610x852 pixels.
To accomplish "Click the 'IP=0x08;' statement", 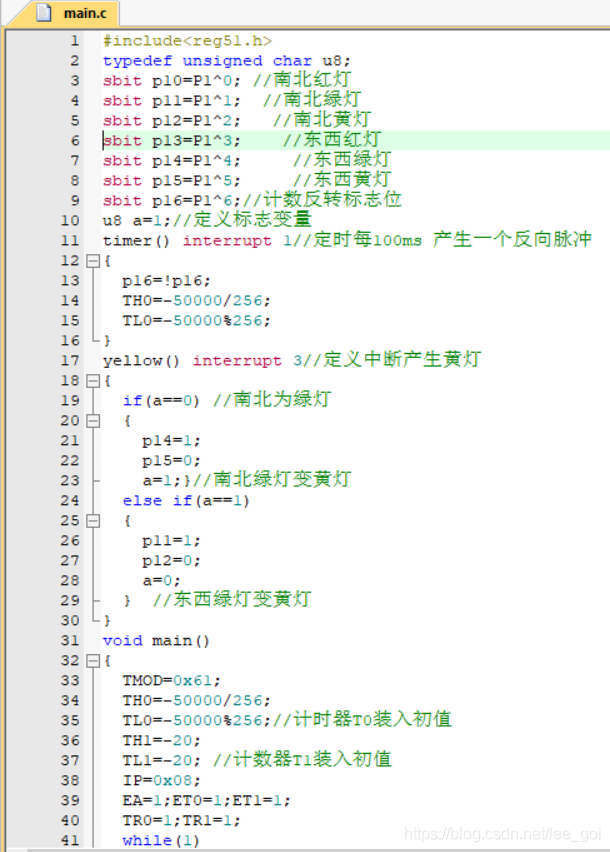I will (x=161, y=781).
